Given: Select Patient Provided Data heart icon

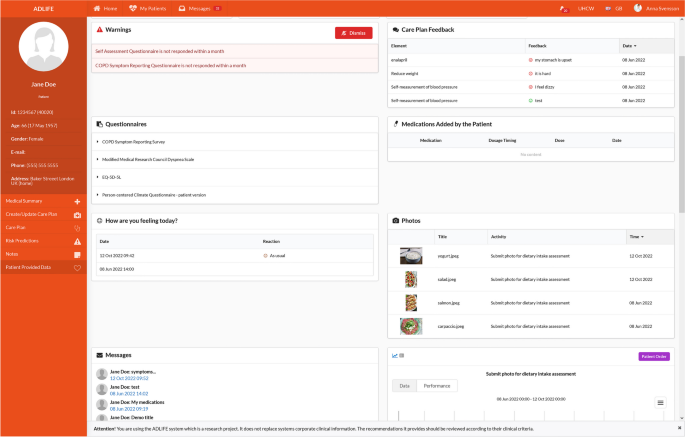Looking at the screenshot, I should pos(77,268).
